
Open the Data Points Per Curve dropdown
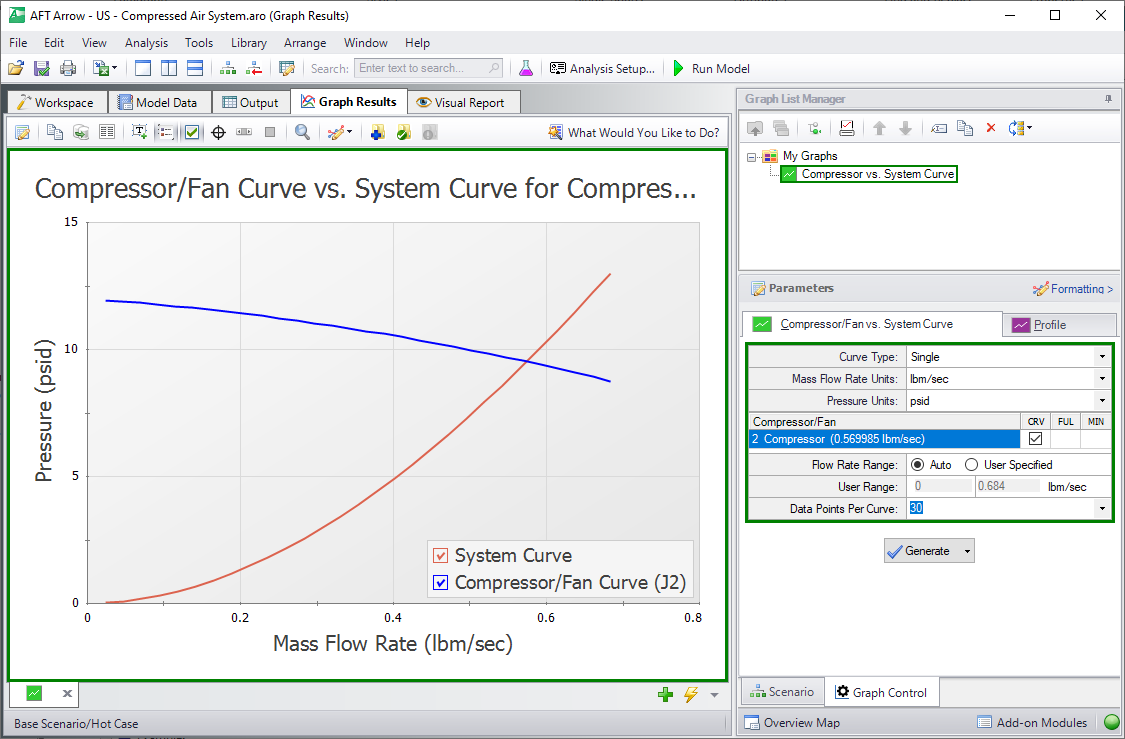tap(1102, 509)
